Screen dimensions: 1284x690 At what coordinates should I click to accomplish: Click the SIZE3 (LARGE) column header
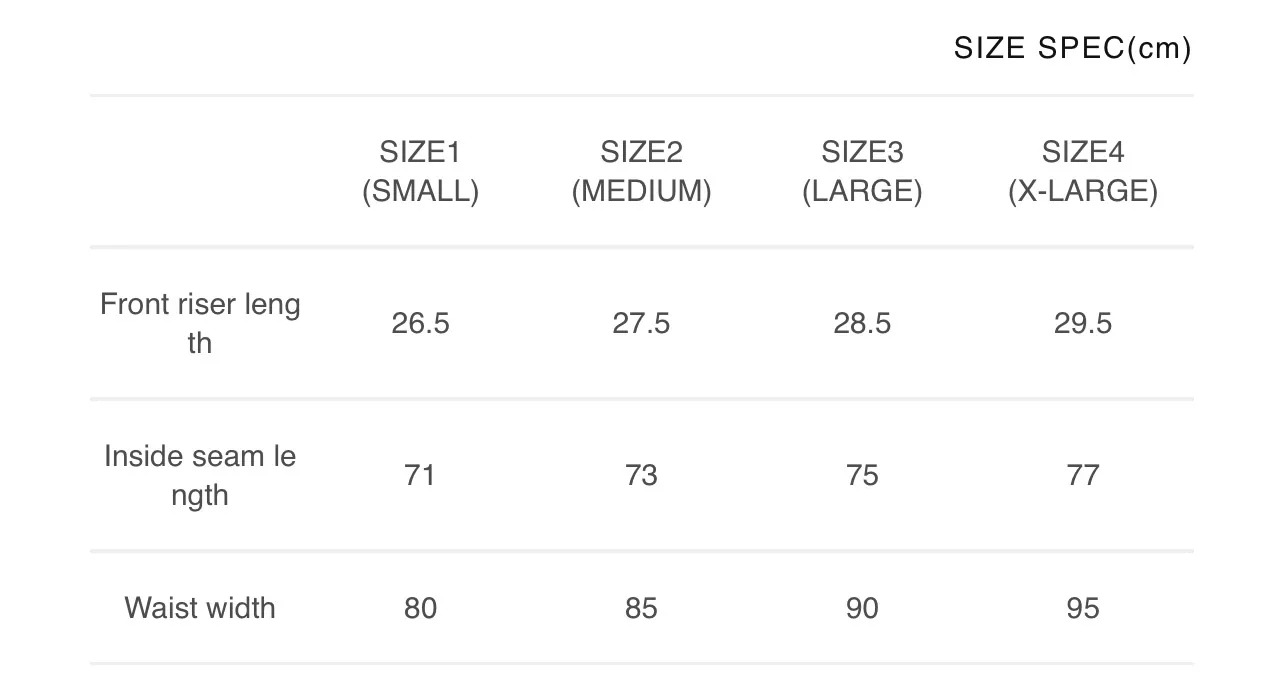(x=862, y=172)
